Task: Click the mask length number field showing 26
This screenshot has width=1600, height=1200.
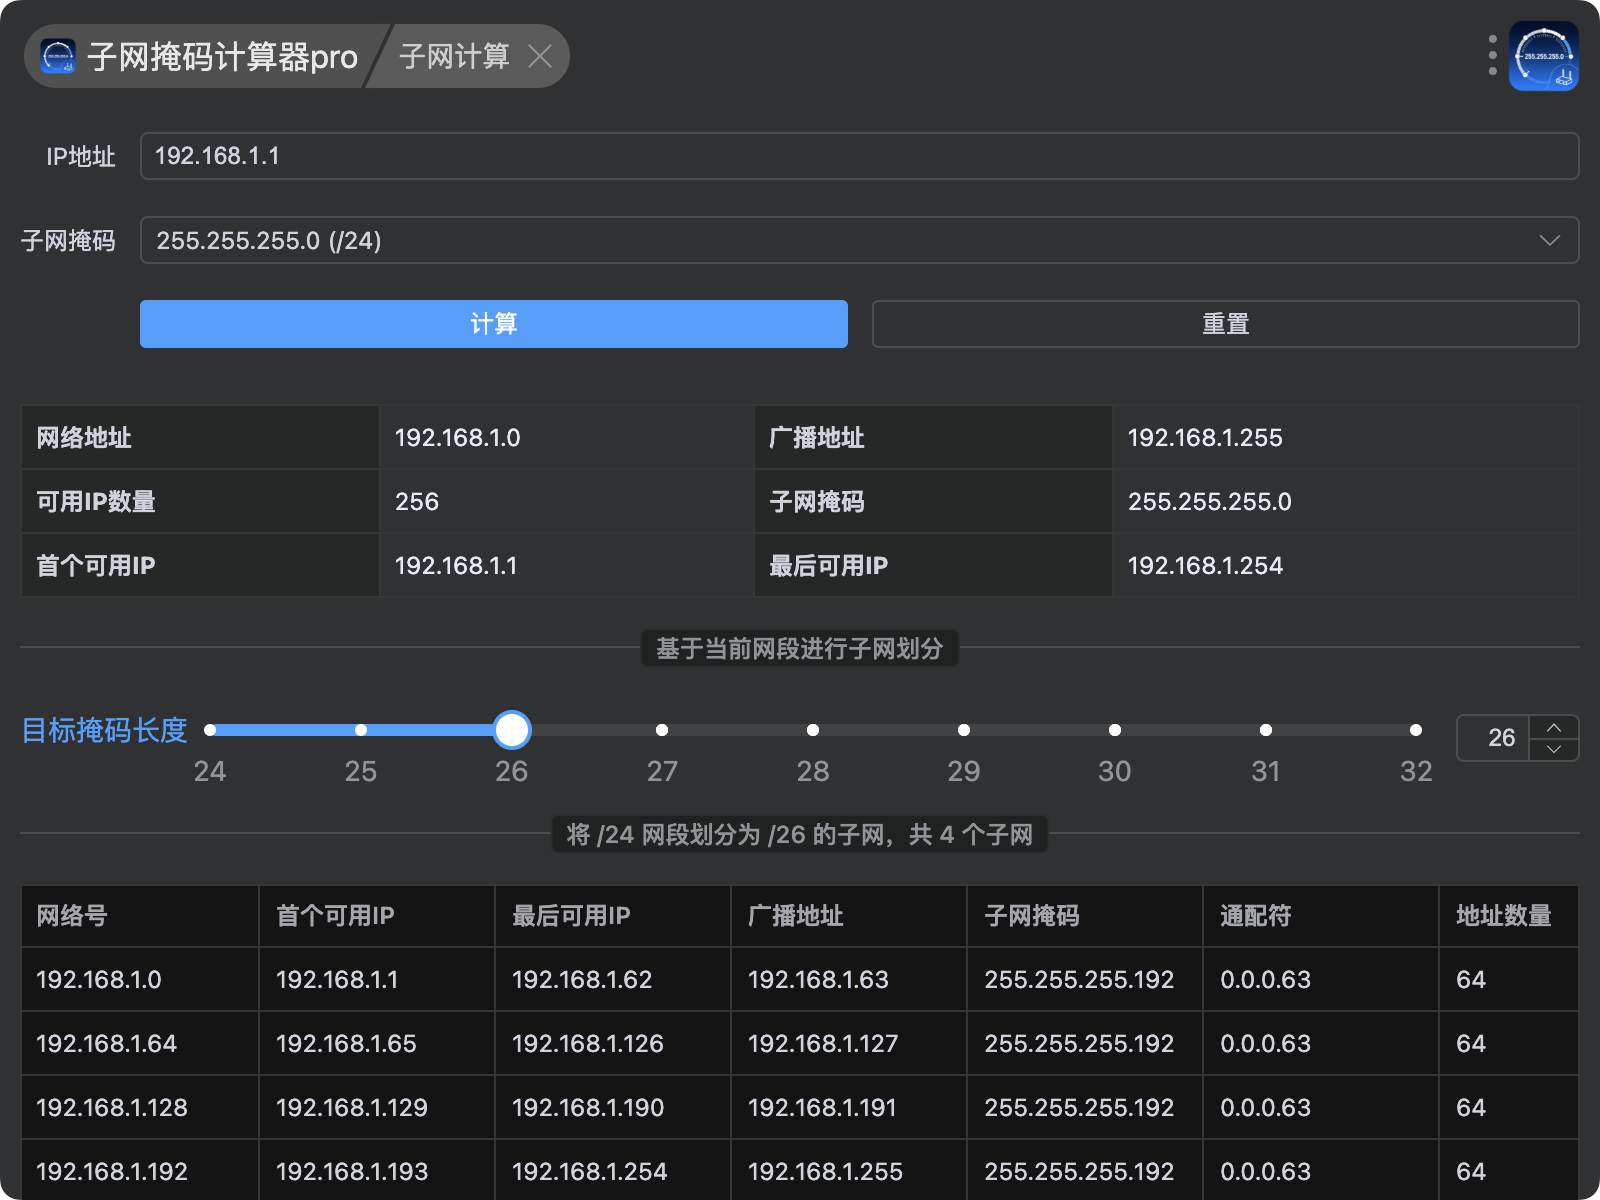Action: click(x=1495, y=738)
